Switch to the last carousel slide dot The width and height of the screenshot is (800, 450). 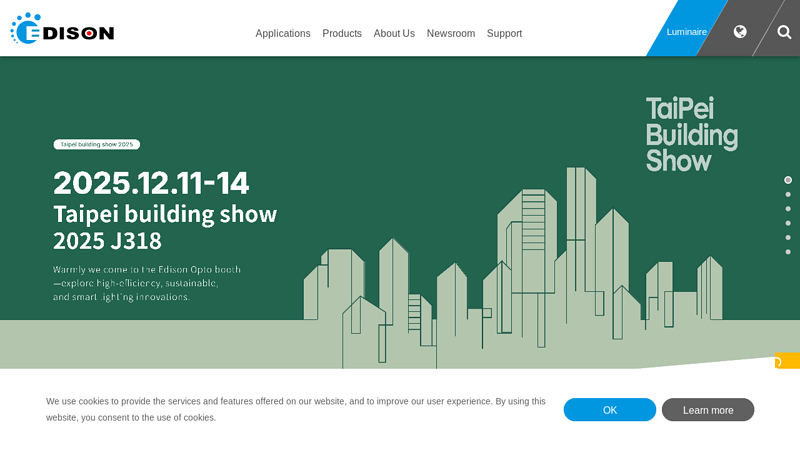pos(788,252)
